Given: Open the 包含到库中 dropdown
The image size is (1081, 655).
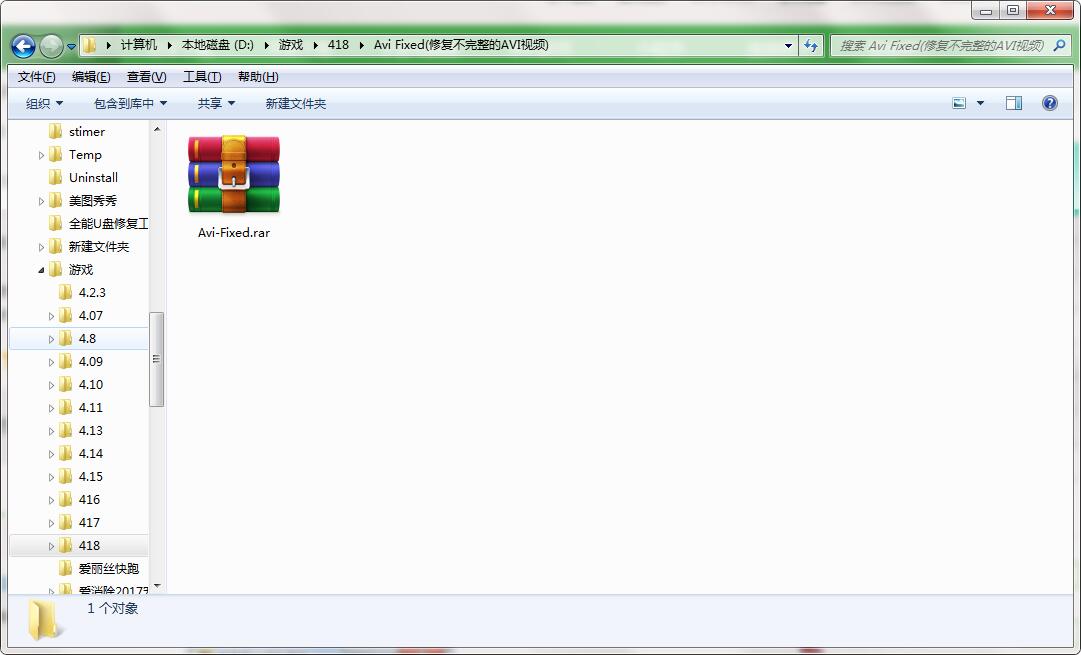Looking at the screenshot, I should pos(130,103).
